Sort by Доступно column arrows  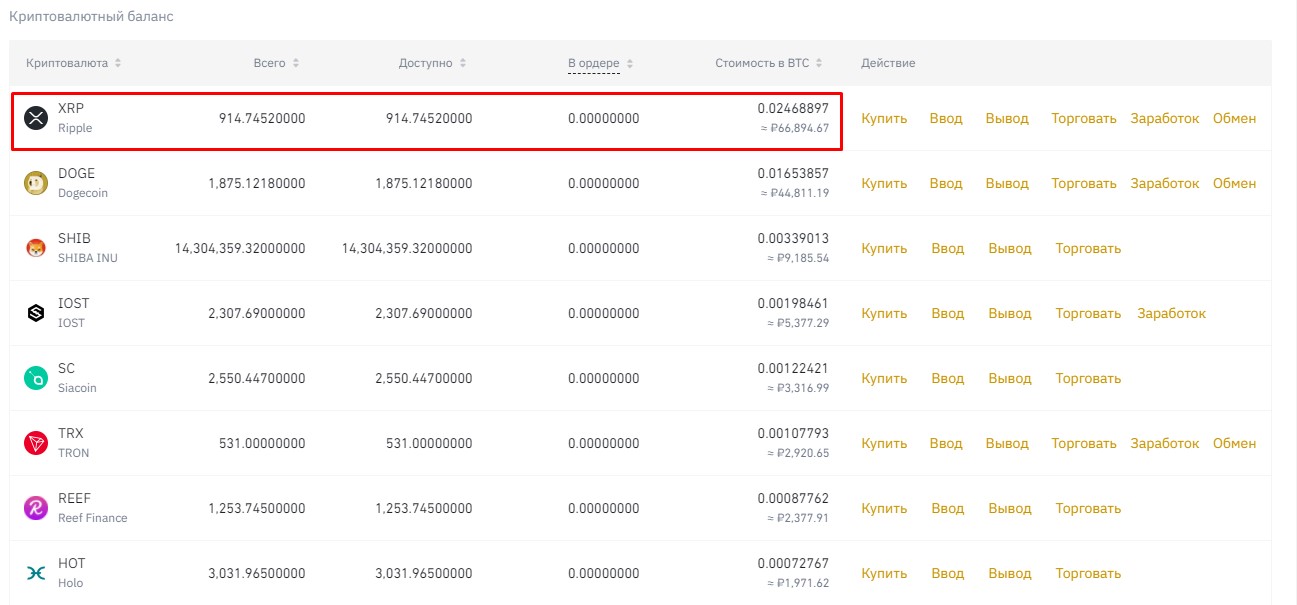pos(462,63)
